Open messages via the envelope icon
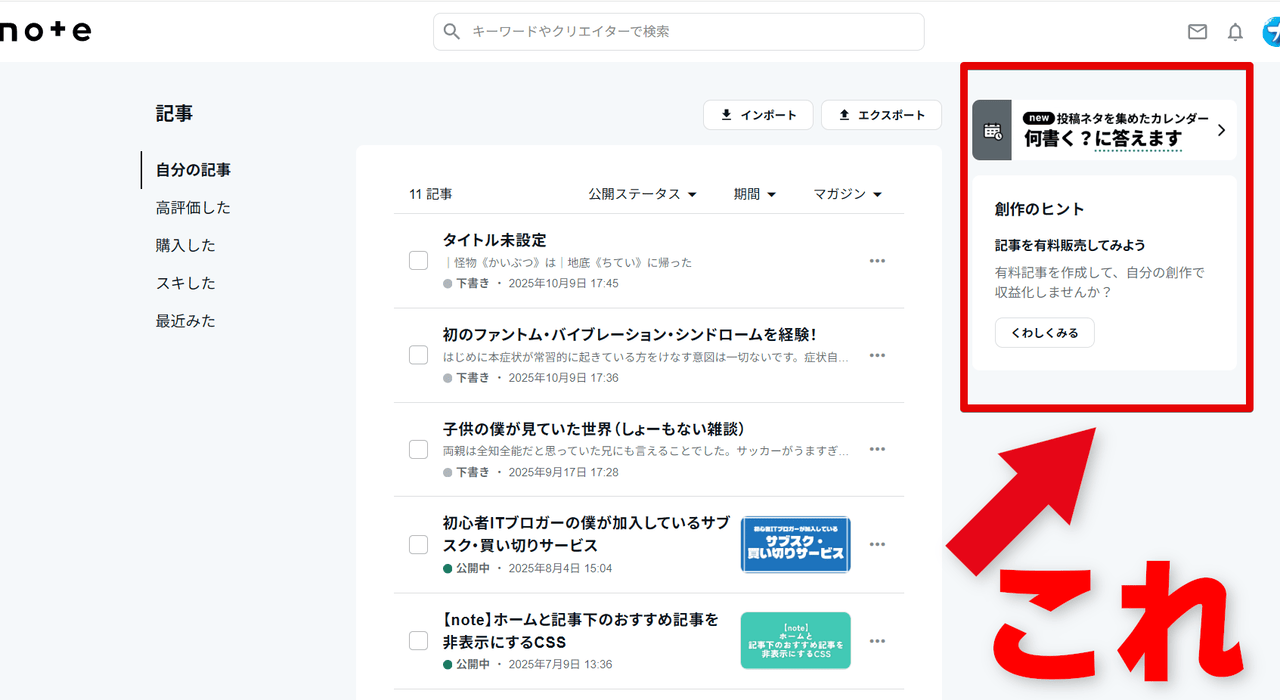1280x700 pixels. click(x=1197, y=32)
